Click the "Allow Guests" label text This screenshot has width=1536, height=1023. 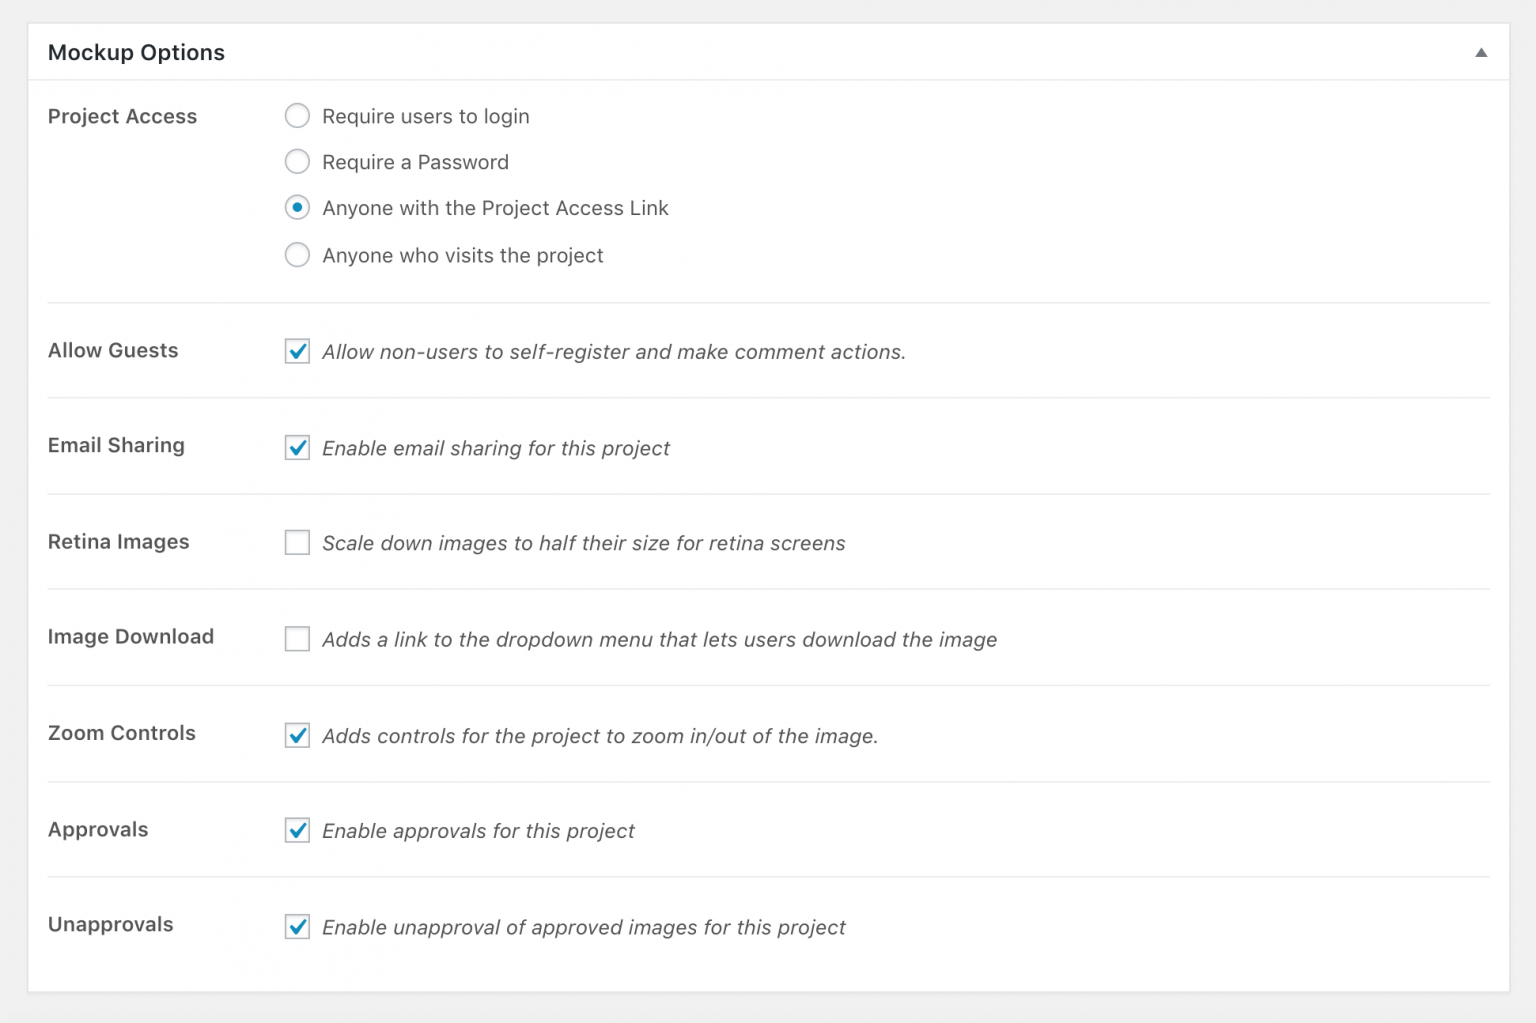tap(112, 350)
